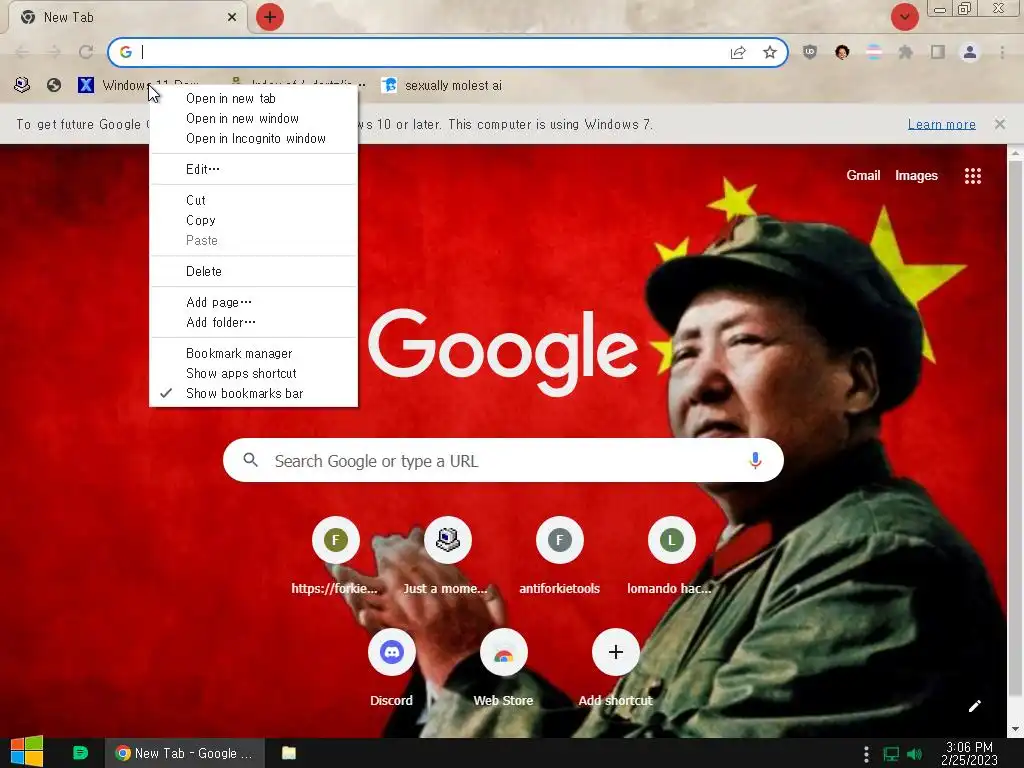
Task: Open the globe icon bookmark
Action: click(54, 85)
